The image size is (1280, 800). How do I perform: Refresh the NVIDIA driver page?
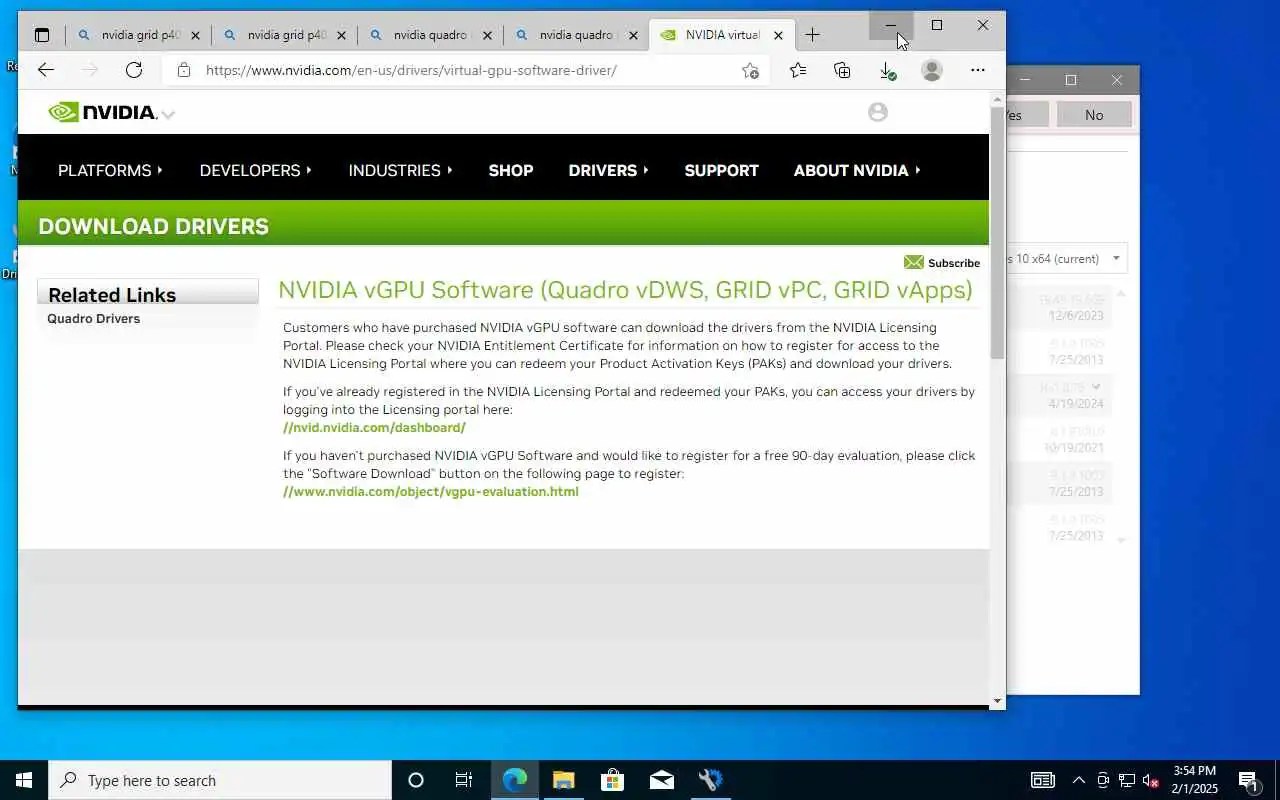pyautogui.click(x=134, y=70)
